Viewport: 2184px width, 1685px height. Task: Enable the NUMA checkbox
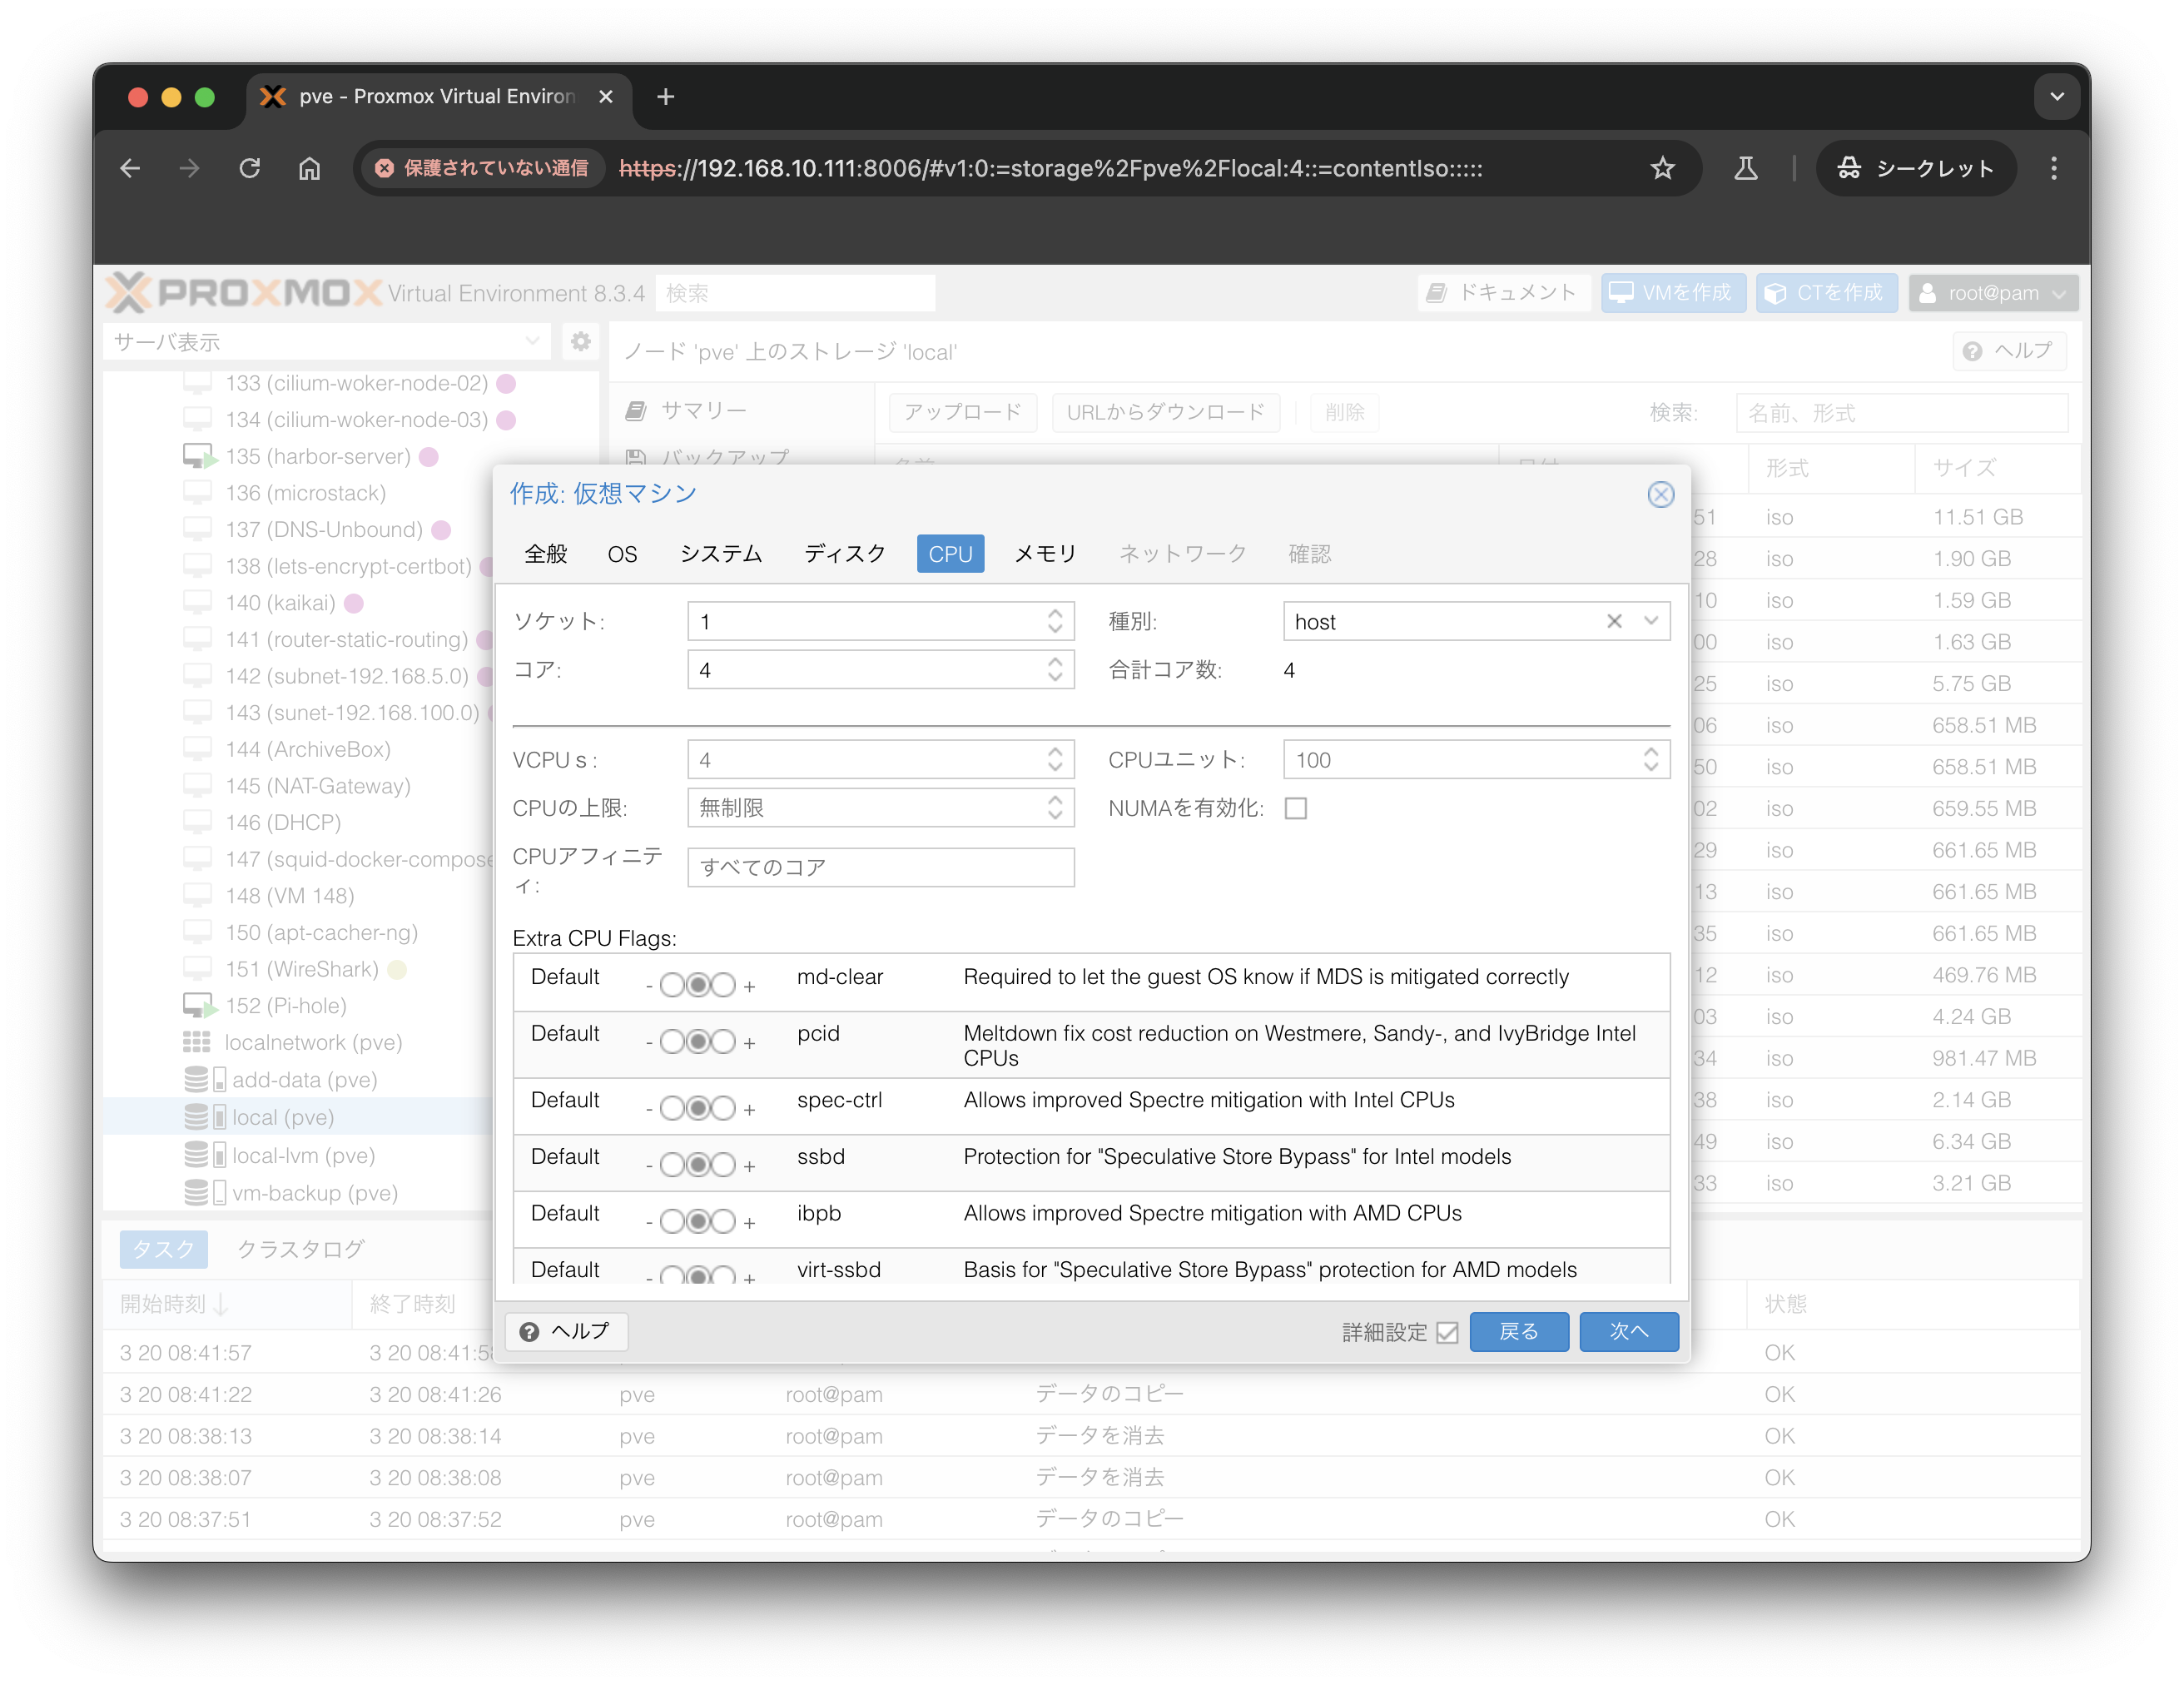click(1296, 808)
